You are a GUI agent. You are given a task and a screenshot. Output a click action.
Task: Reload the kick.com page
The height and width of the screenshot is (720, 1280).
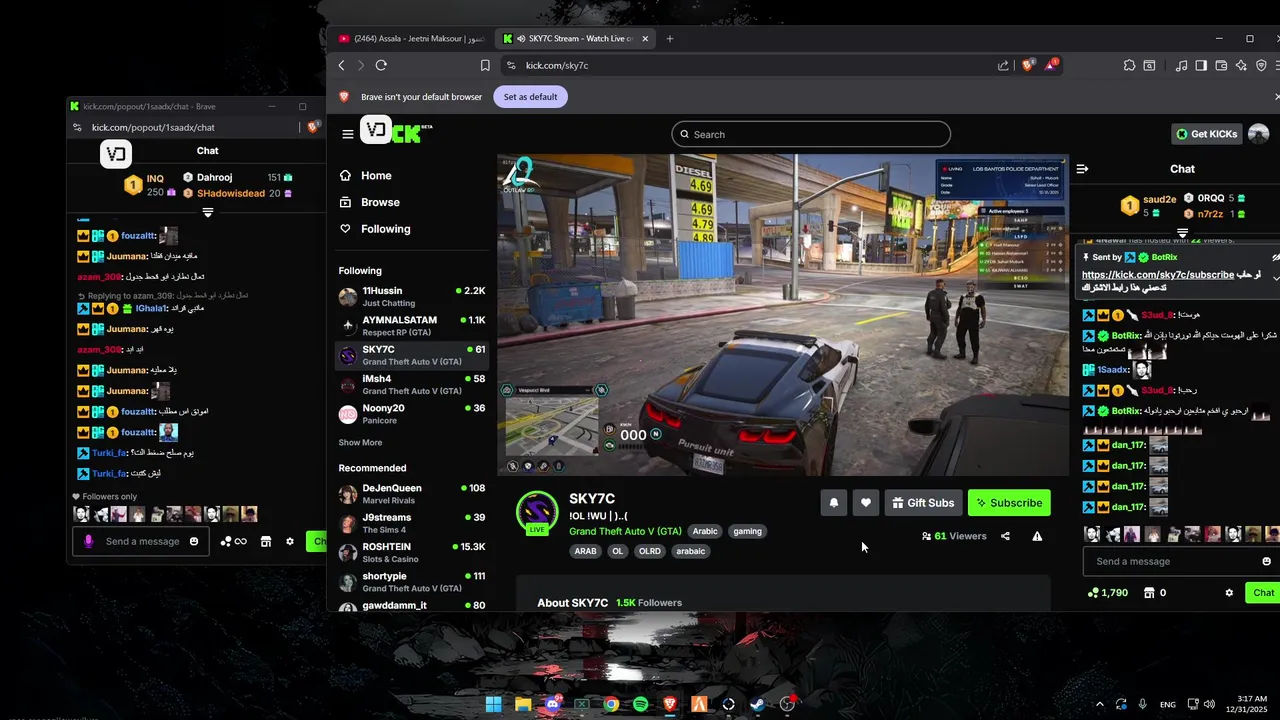(x=381, y=65)
